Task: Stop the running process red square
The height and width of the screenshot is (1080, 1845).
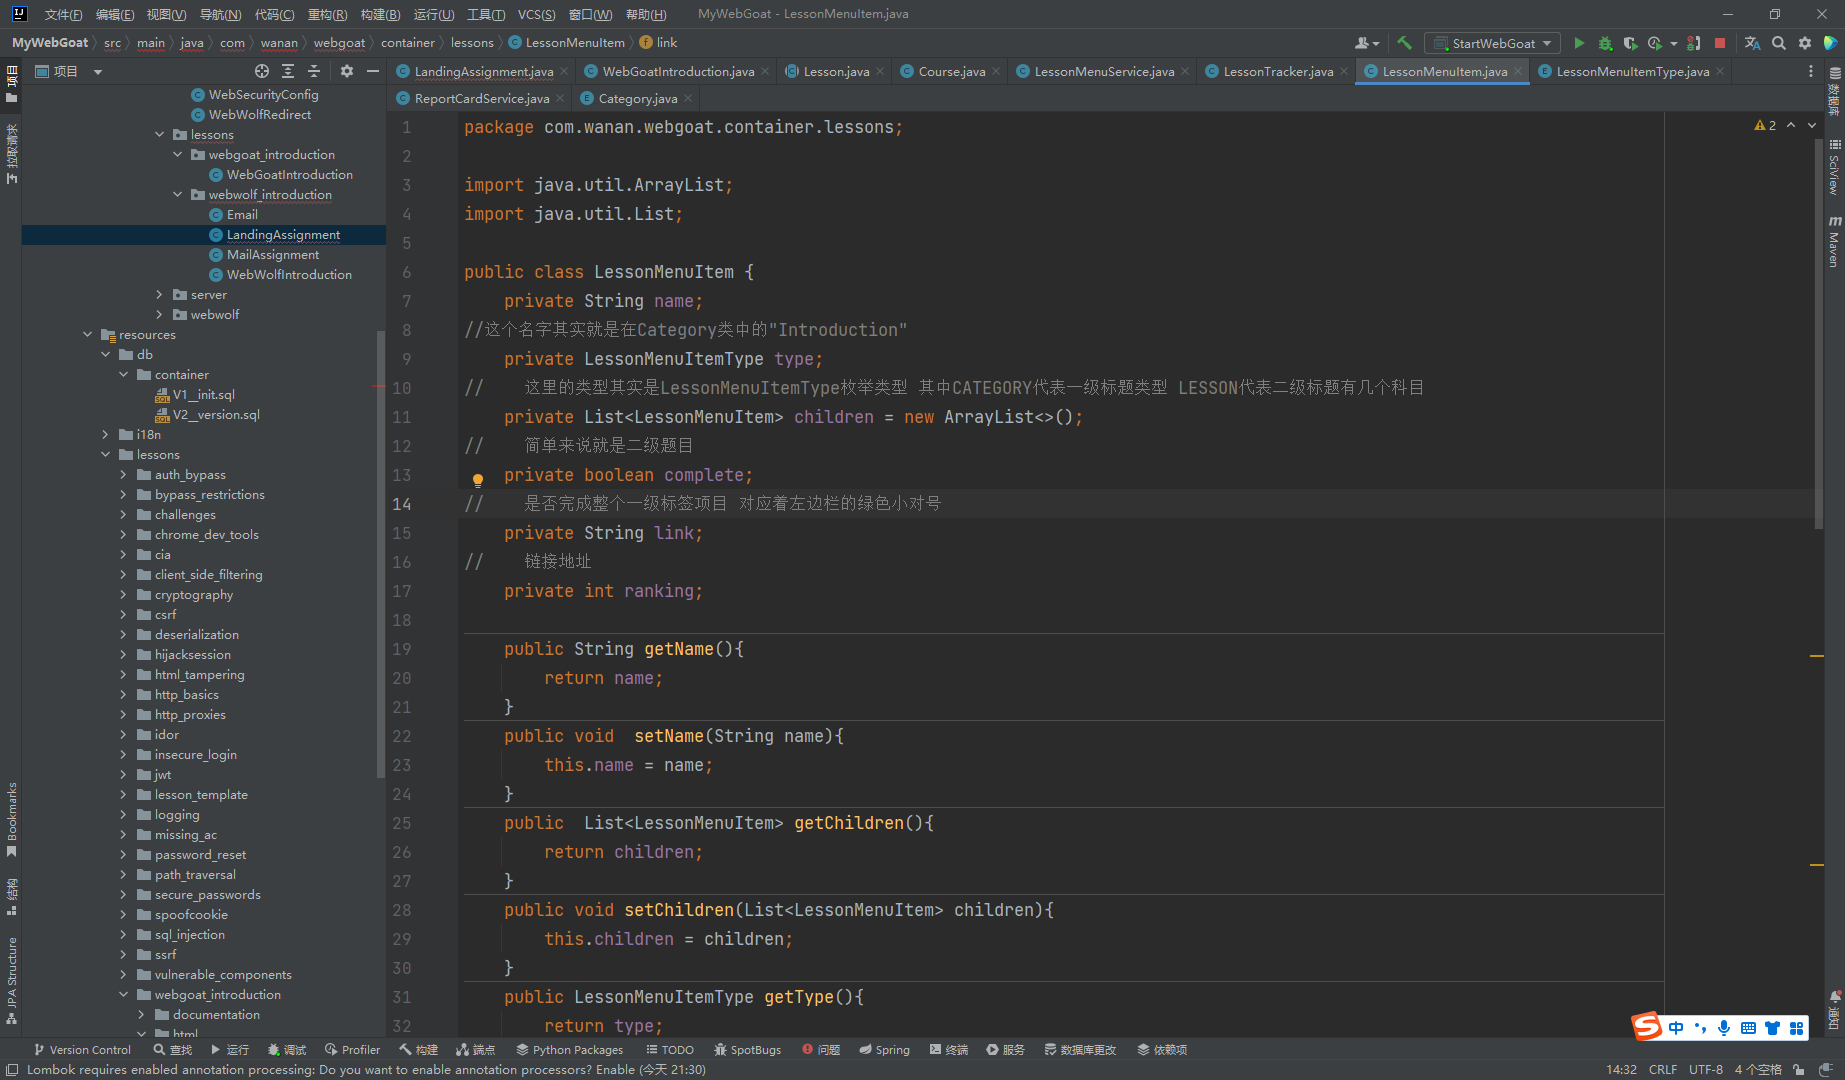Action: (1720, 43)
